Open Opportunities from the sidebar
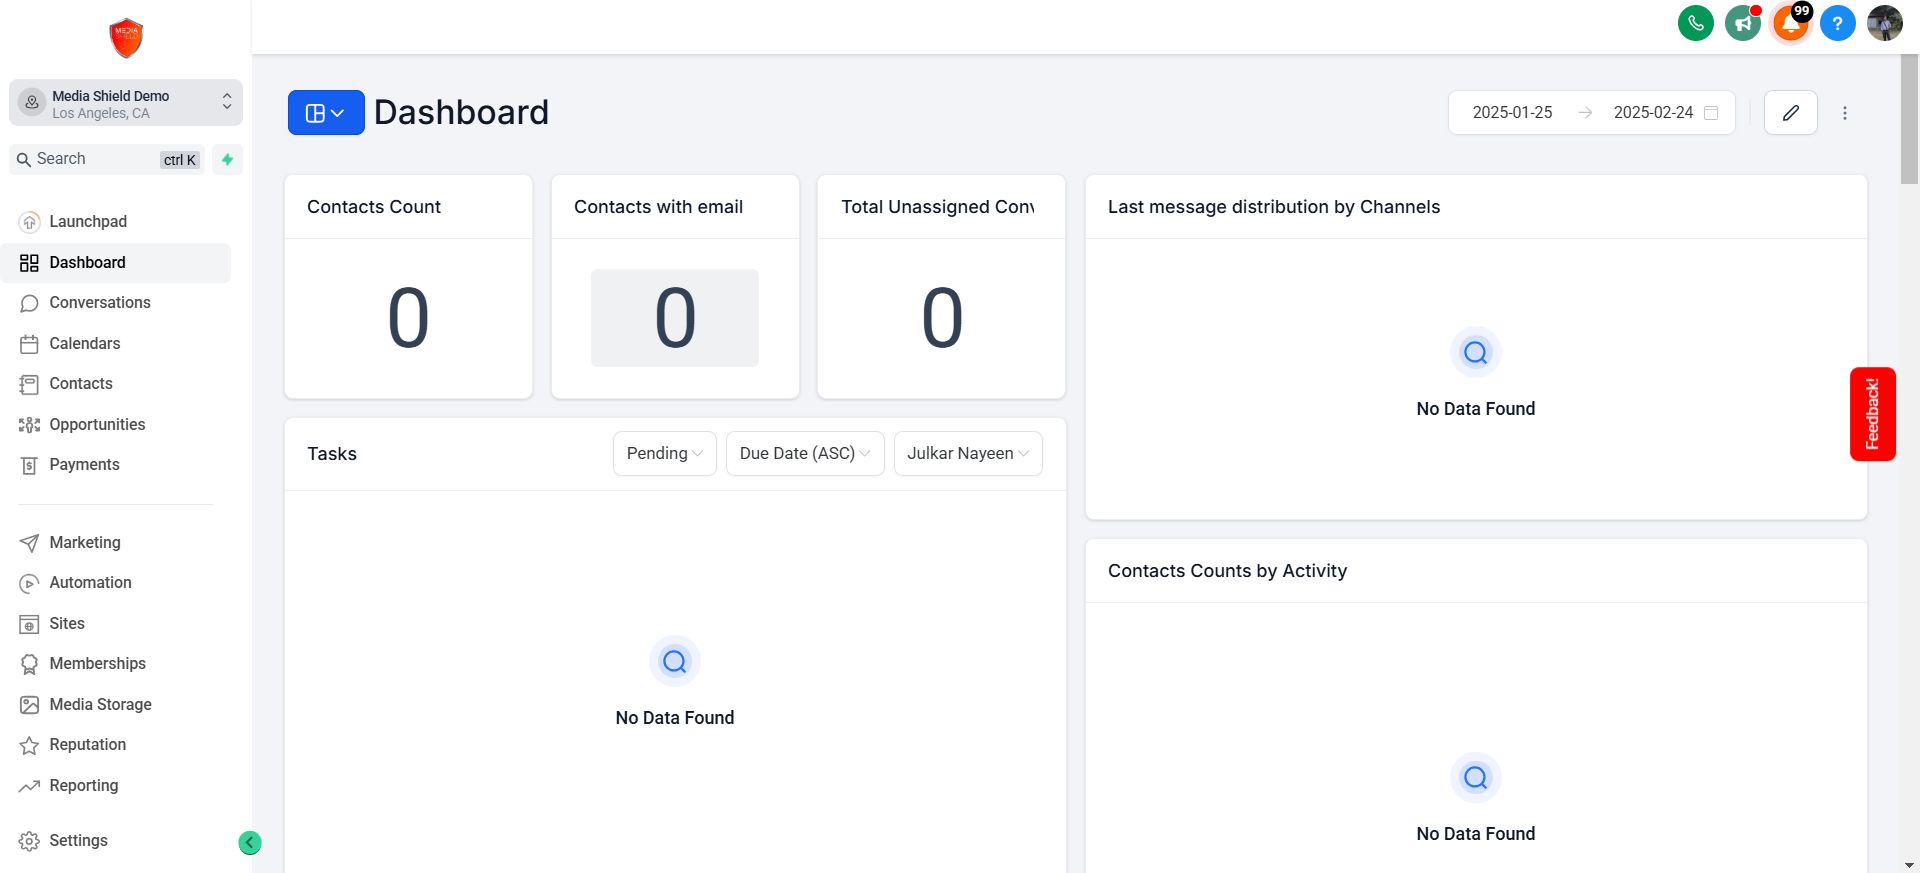 point(97,425)
